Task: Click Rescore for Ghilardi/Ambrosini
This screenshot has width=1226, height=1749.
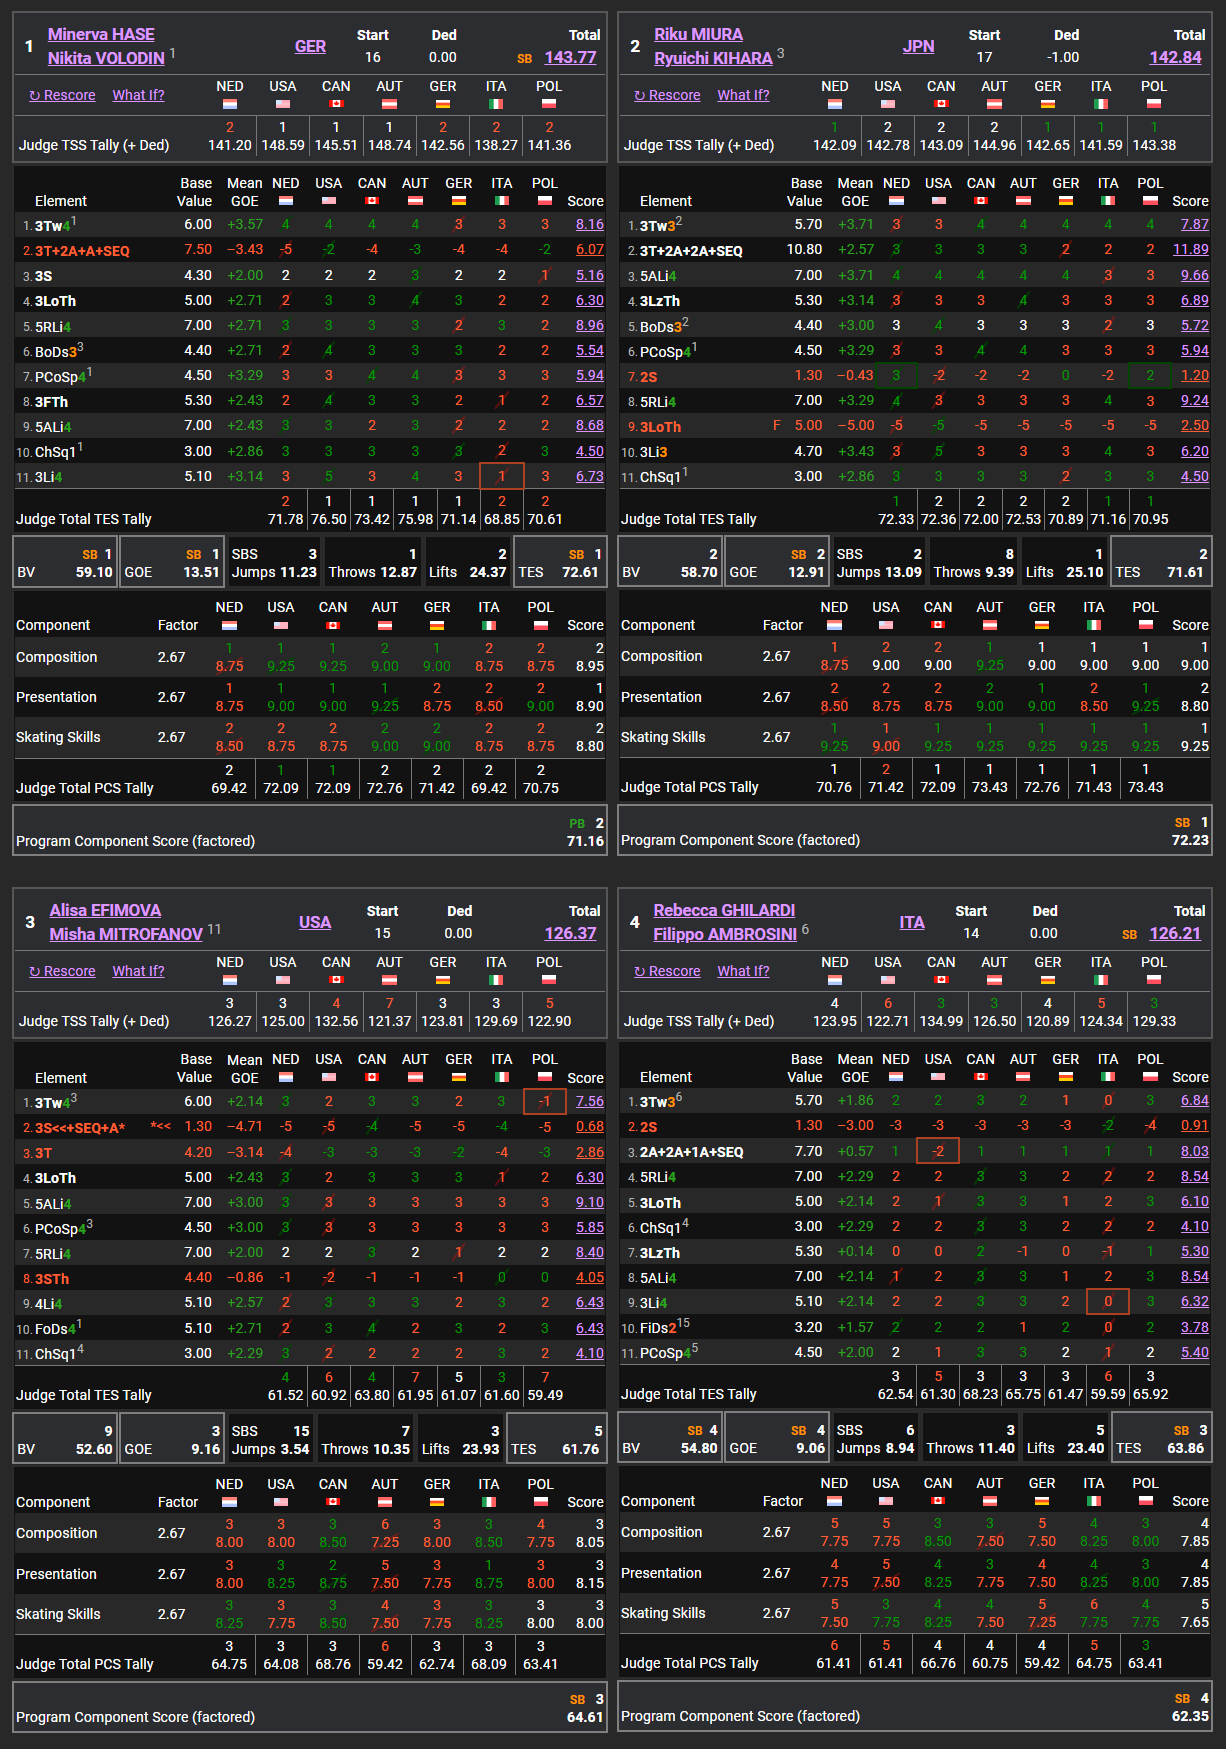Action: 667,971
